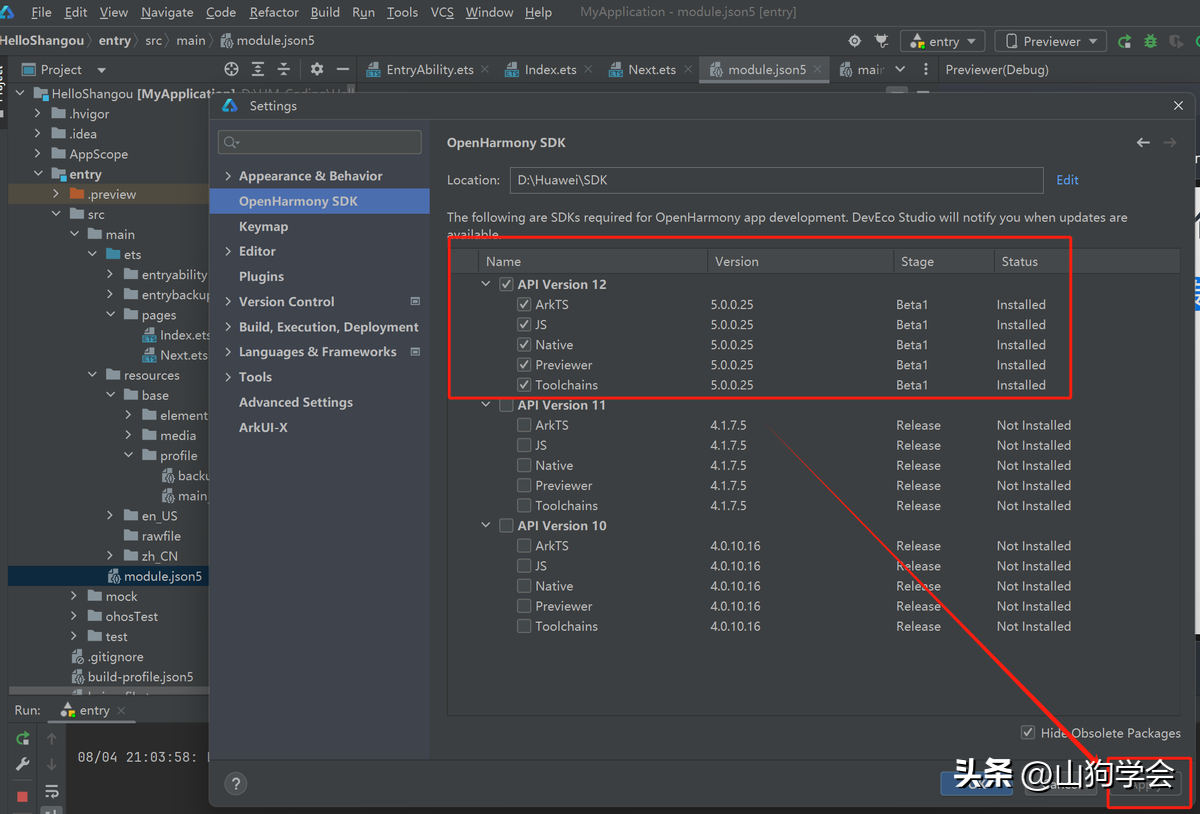Screen dimensions: 1200x814
Task: Click the rerun icon in Run panel
Action: click(x=22, y=739)
